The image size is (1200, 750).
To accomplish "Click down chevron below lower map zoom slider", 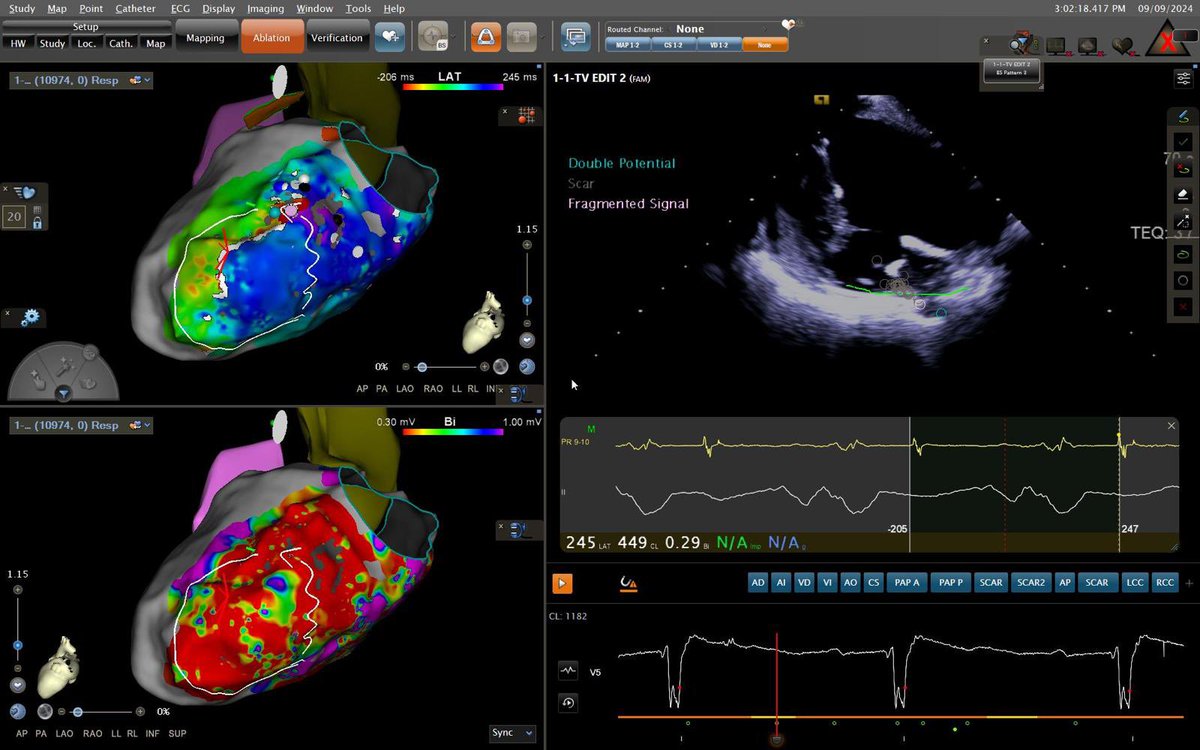I will click(x=17, y=685).
